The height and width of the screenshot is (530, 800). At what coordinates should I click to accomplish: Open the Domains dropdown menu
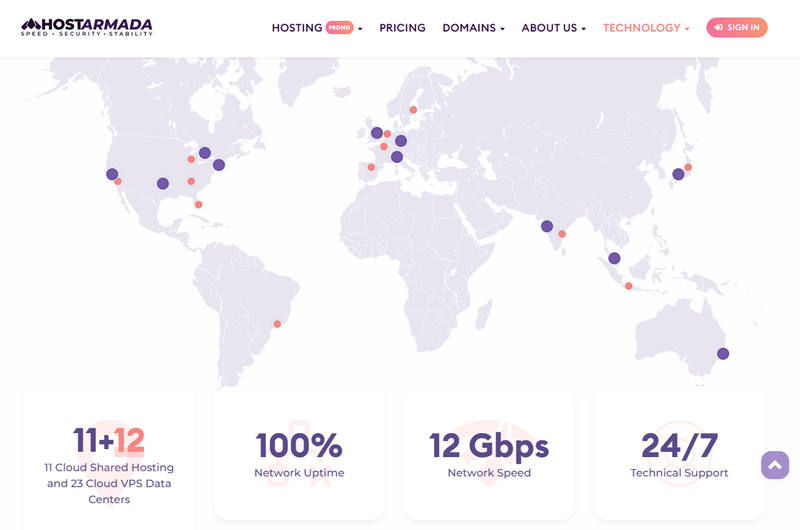click(473, 28)
